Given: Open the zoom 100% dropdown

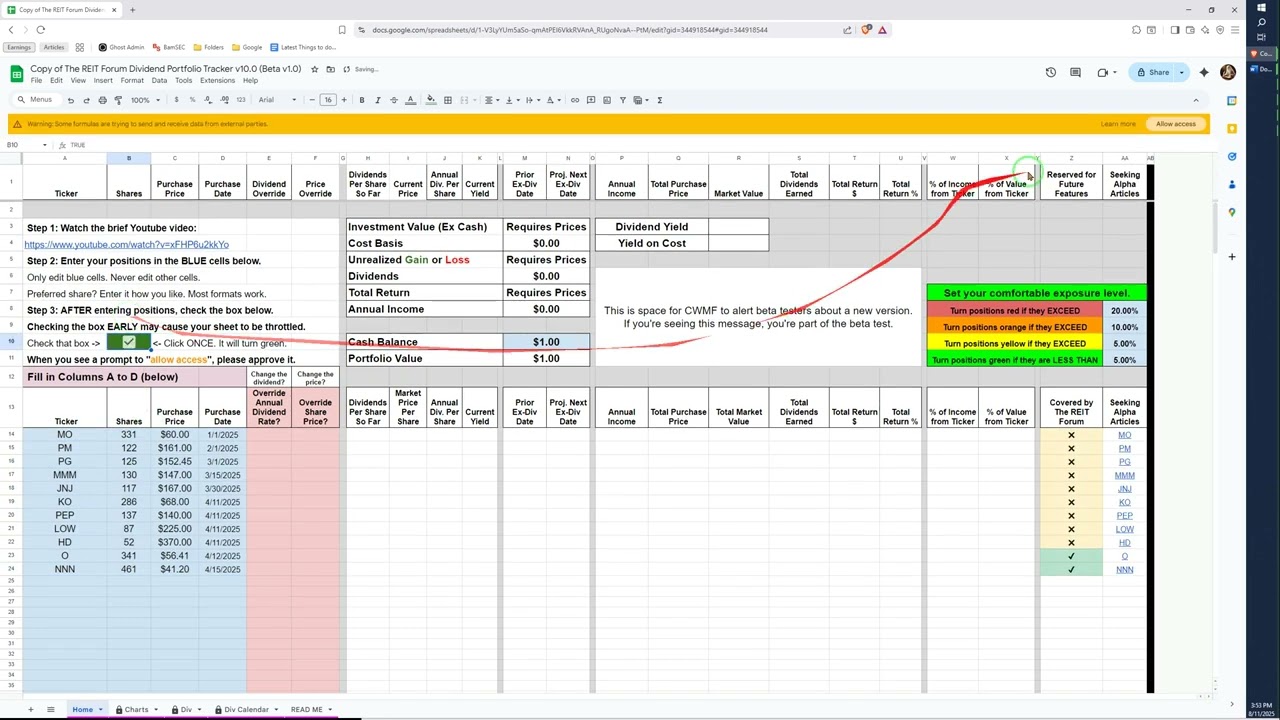Looking at the screenshot, I should [144, 100].
